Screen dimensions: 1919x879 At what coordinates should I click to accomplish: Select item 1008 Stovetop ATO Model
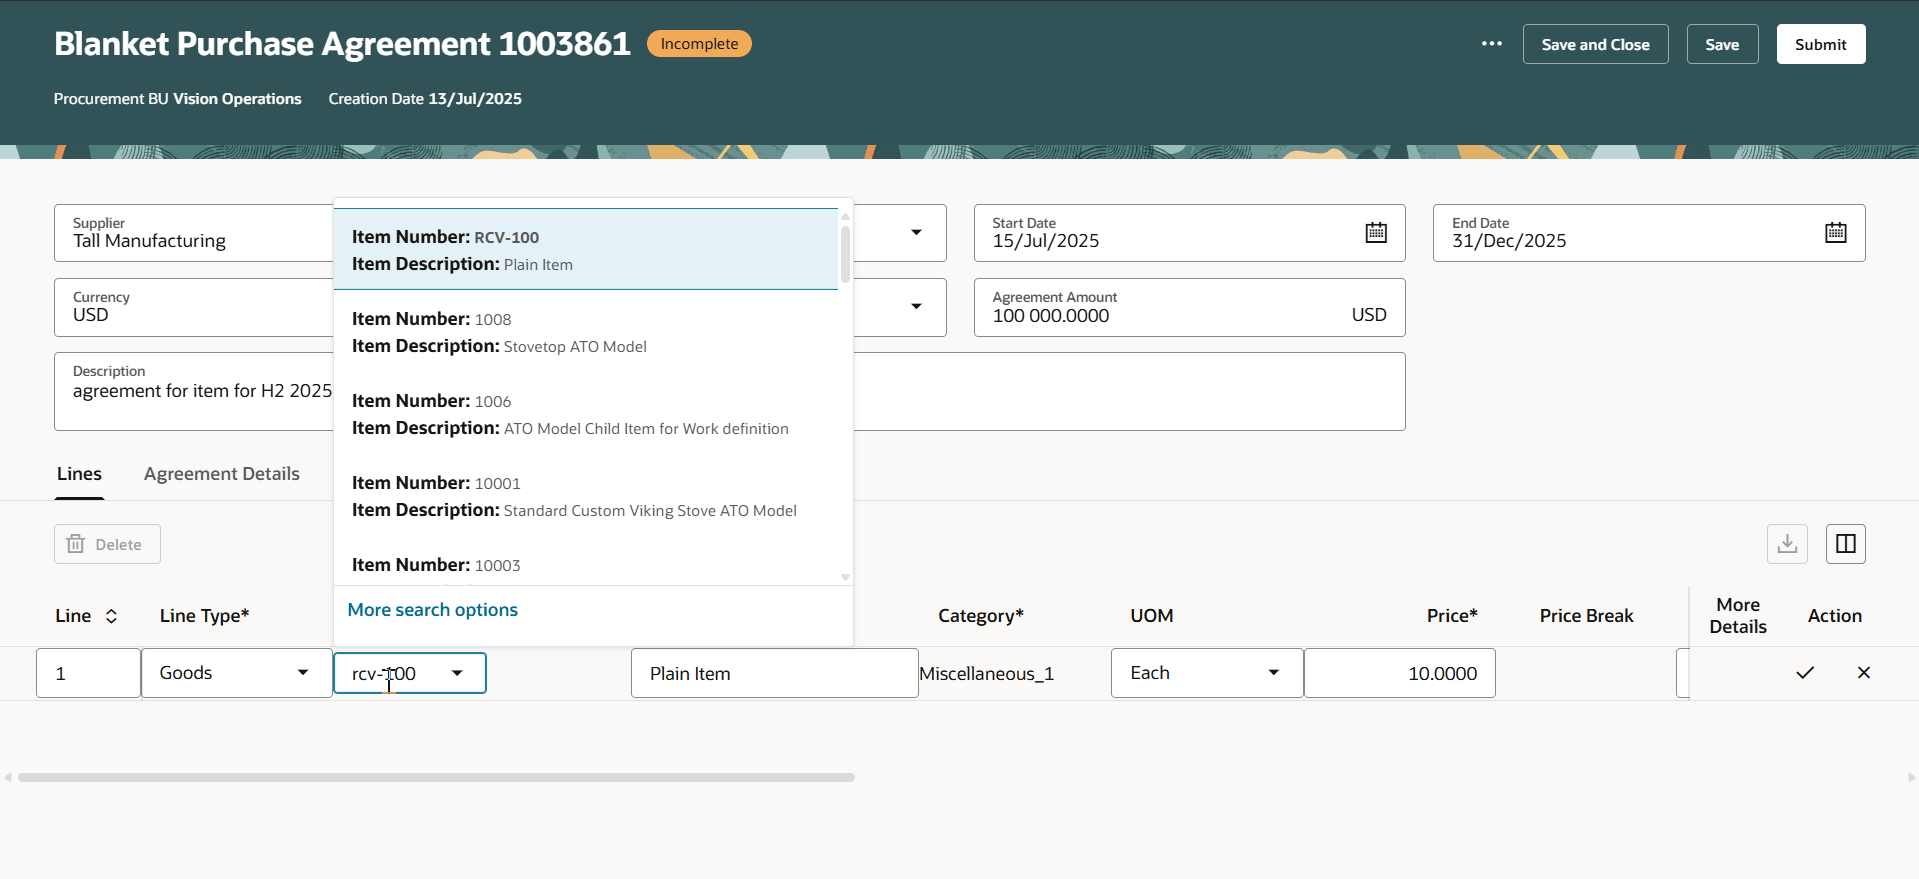point(586,332)
